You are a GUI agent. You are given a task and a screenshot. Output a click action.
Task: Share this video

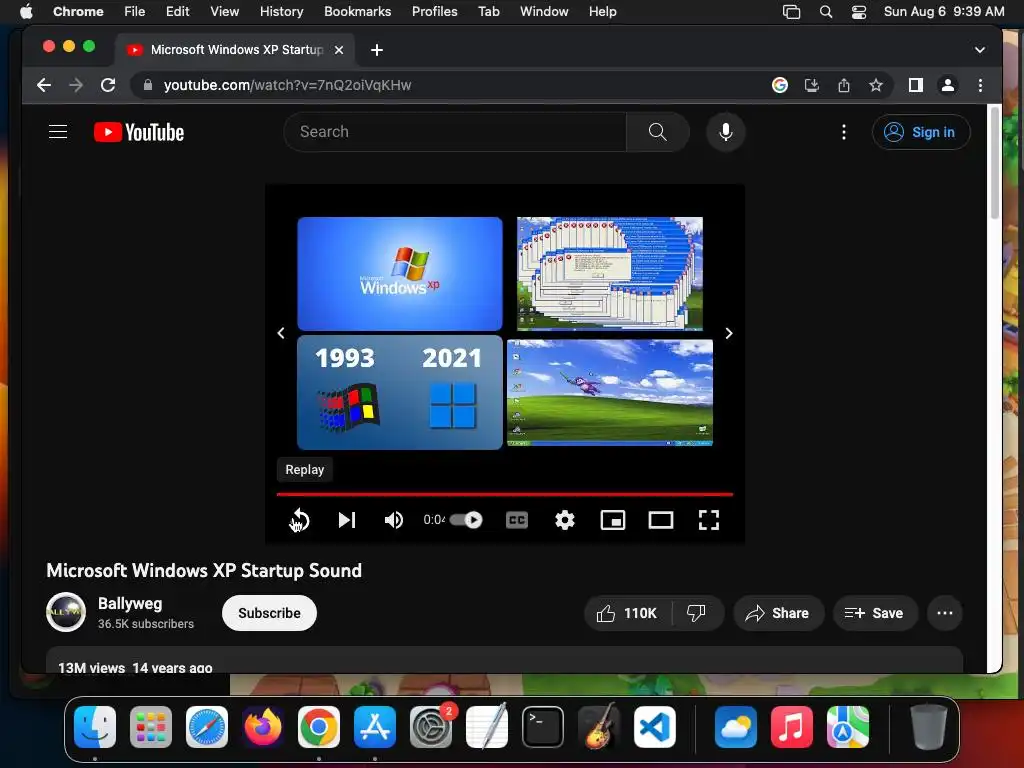coord(778,613)
